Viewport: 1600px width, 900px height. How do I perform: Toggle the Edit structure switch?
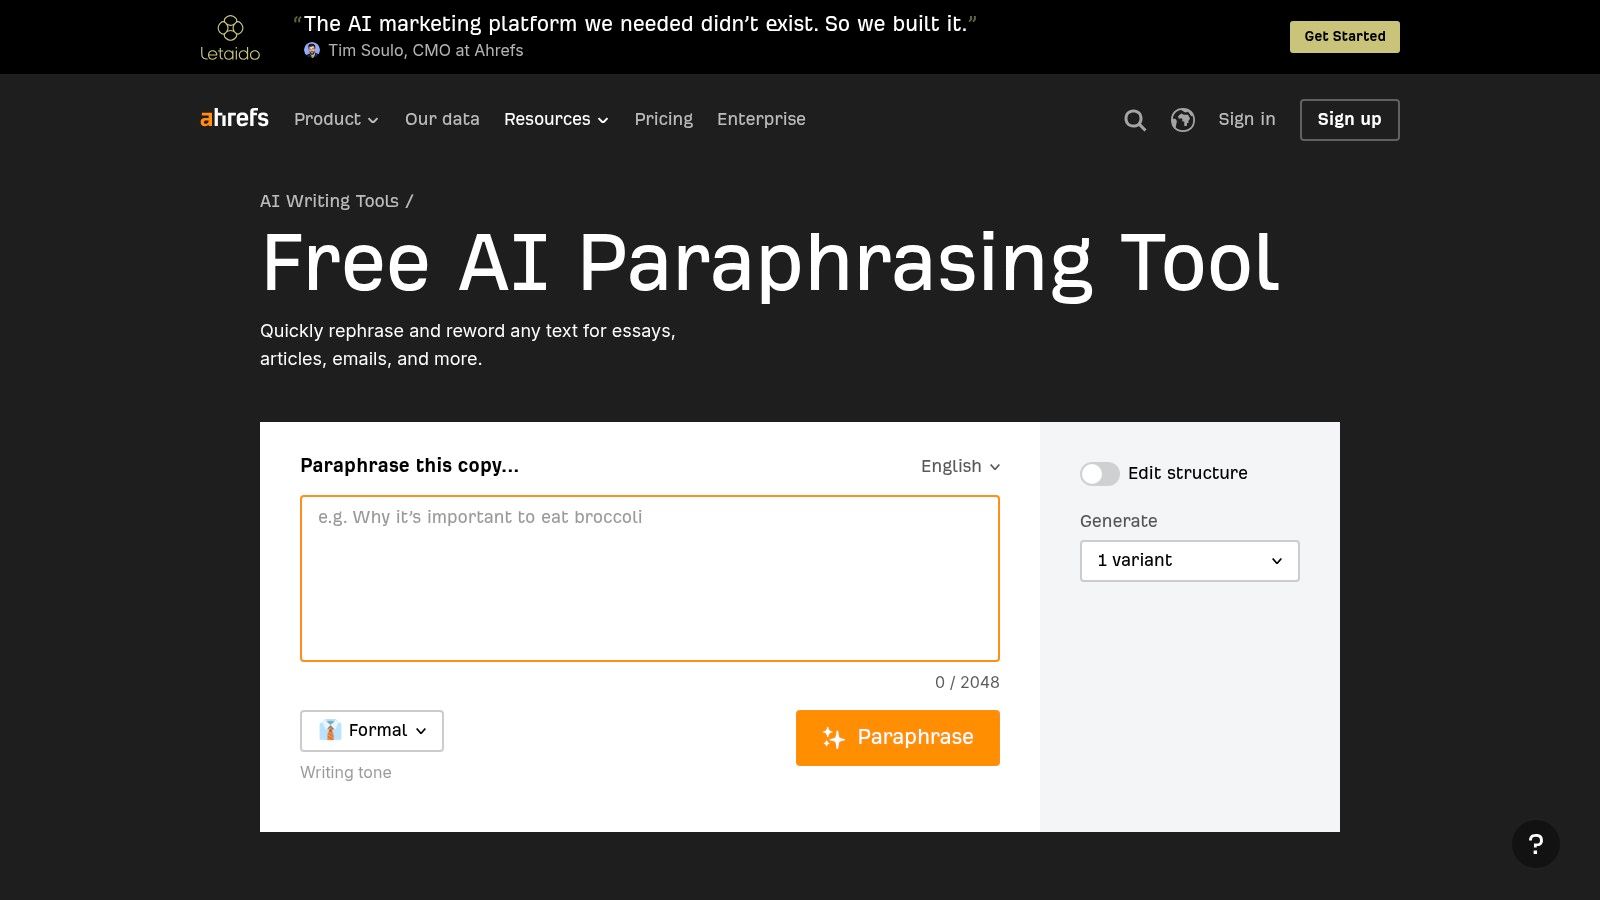[1100, 474]
